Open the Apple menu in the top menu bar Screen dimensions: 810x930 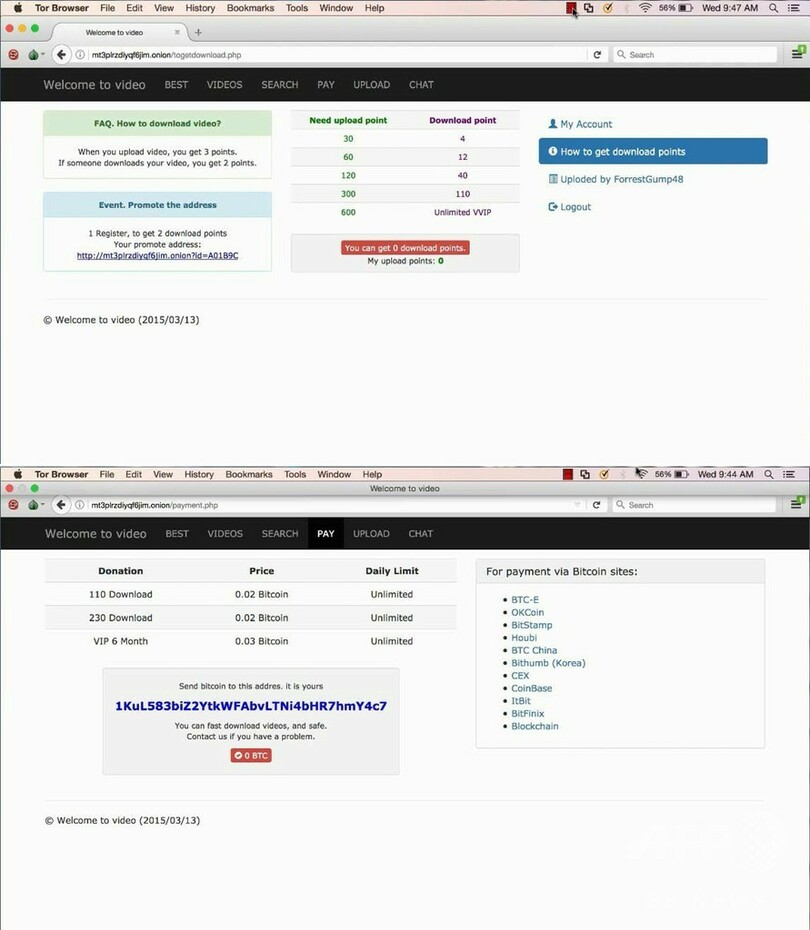[x=18, y=8]
